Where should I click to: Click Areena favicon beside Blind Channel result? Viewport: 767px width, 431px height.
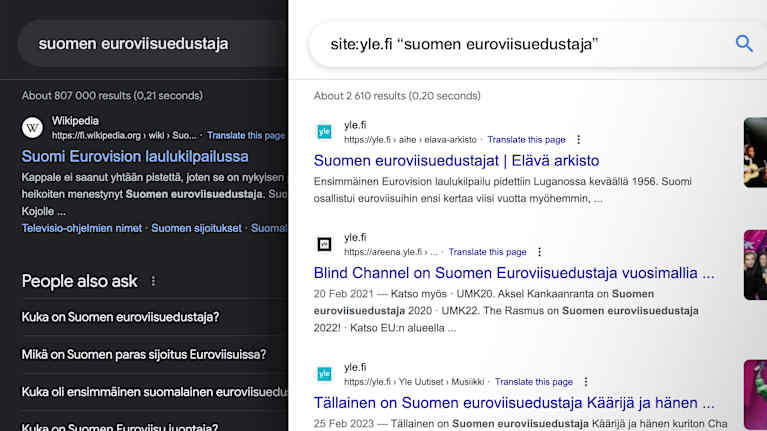pos(324,244)
